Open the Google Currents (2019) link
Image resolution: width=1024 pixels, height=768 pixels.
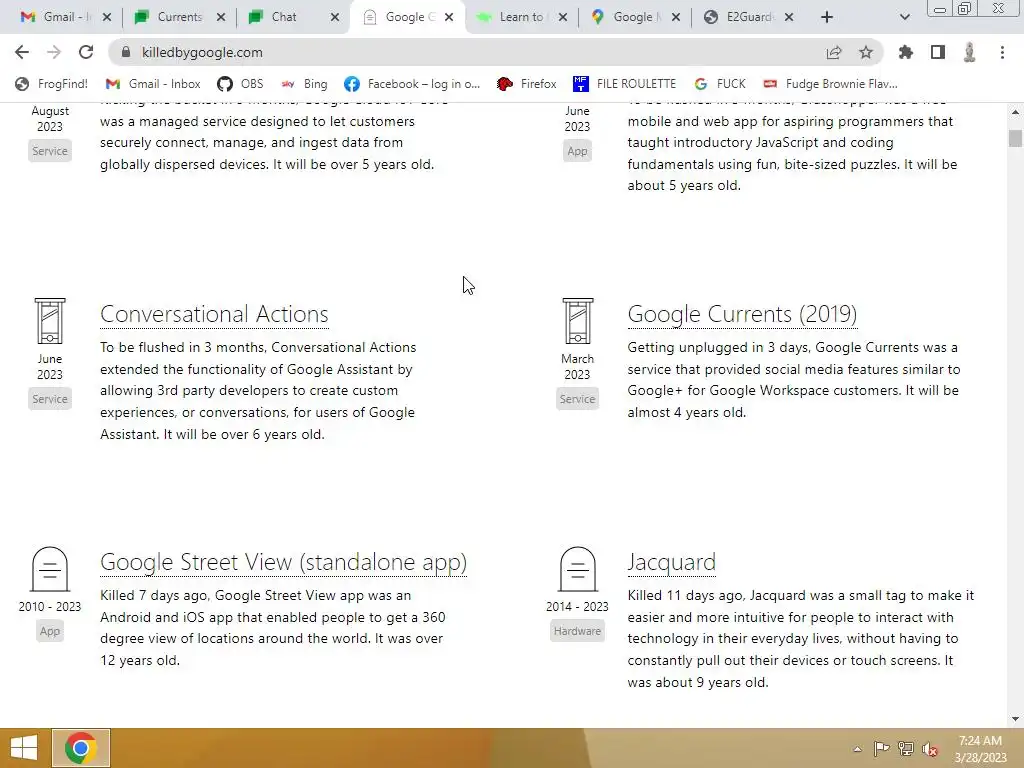(x=742, y=314)
